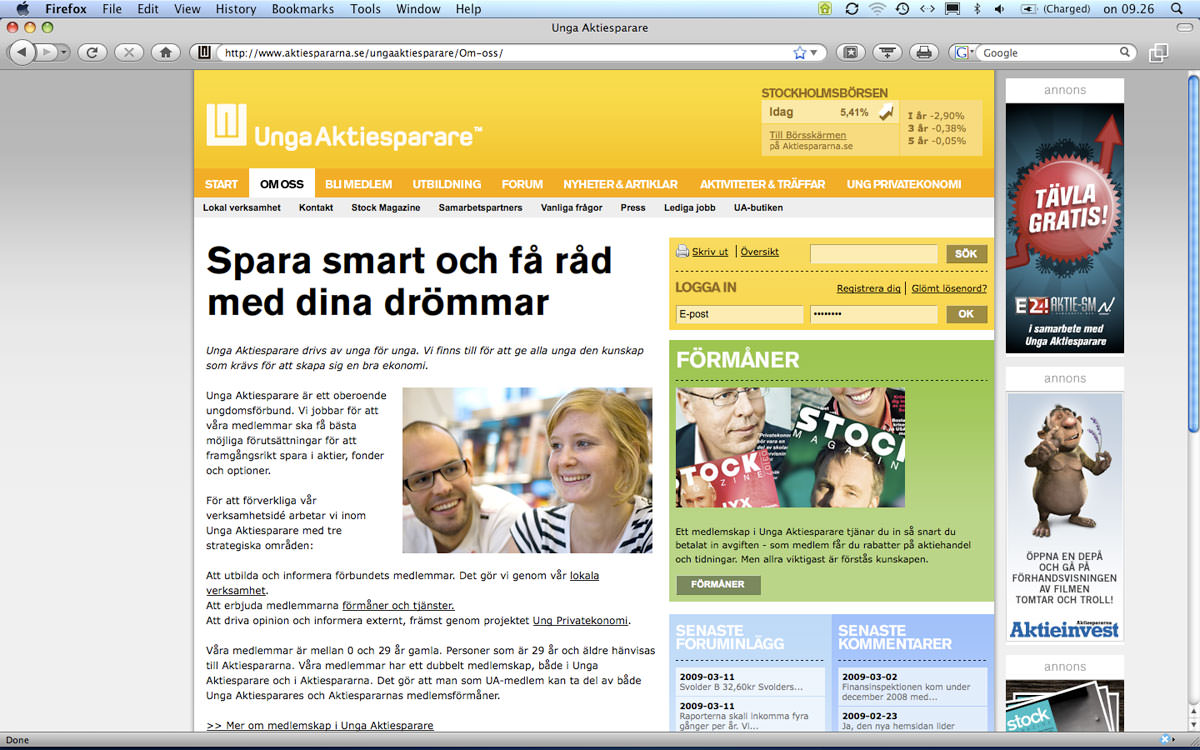Click the SÖK button
This screenshot has width=1200, height=750.
pyautogui.click(x=966, y=254)
